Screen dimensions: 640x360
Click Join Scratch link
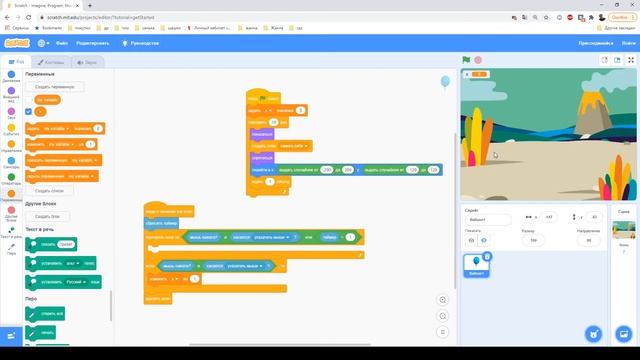596,43
